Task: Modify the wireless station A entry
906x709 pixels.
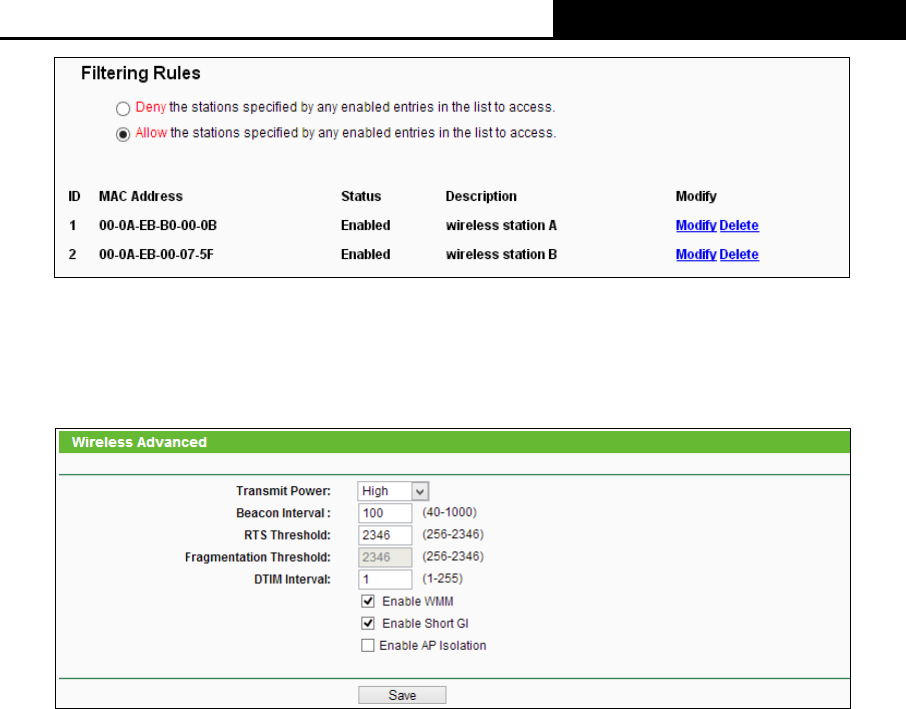Action: tap(696, 225)
